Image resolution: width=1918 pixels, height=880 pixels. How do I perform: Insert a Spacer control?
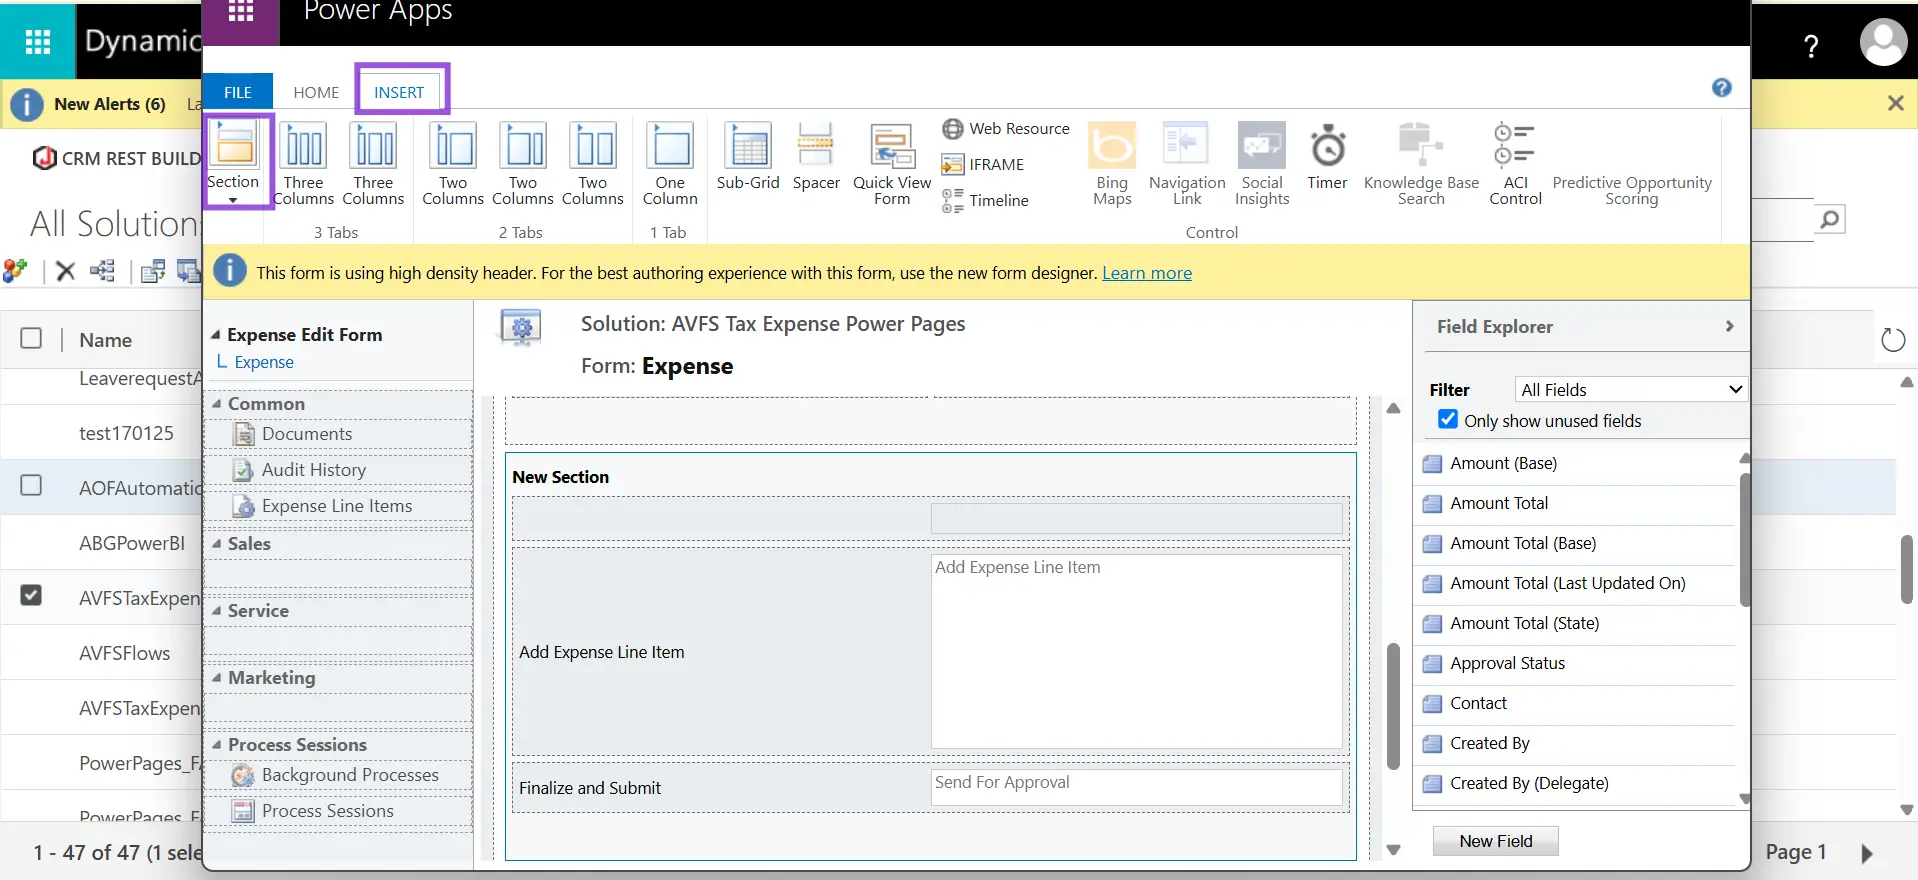pos(816,157)
